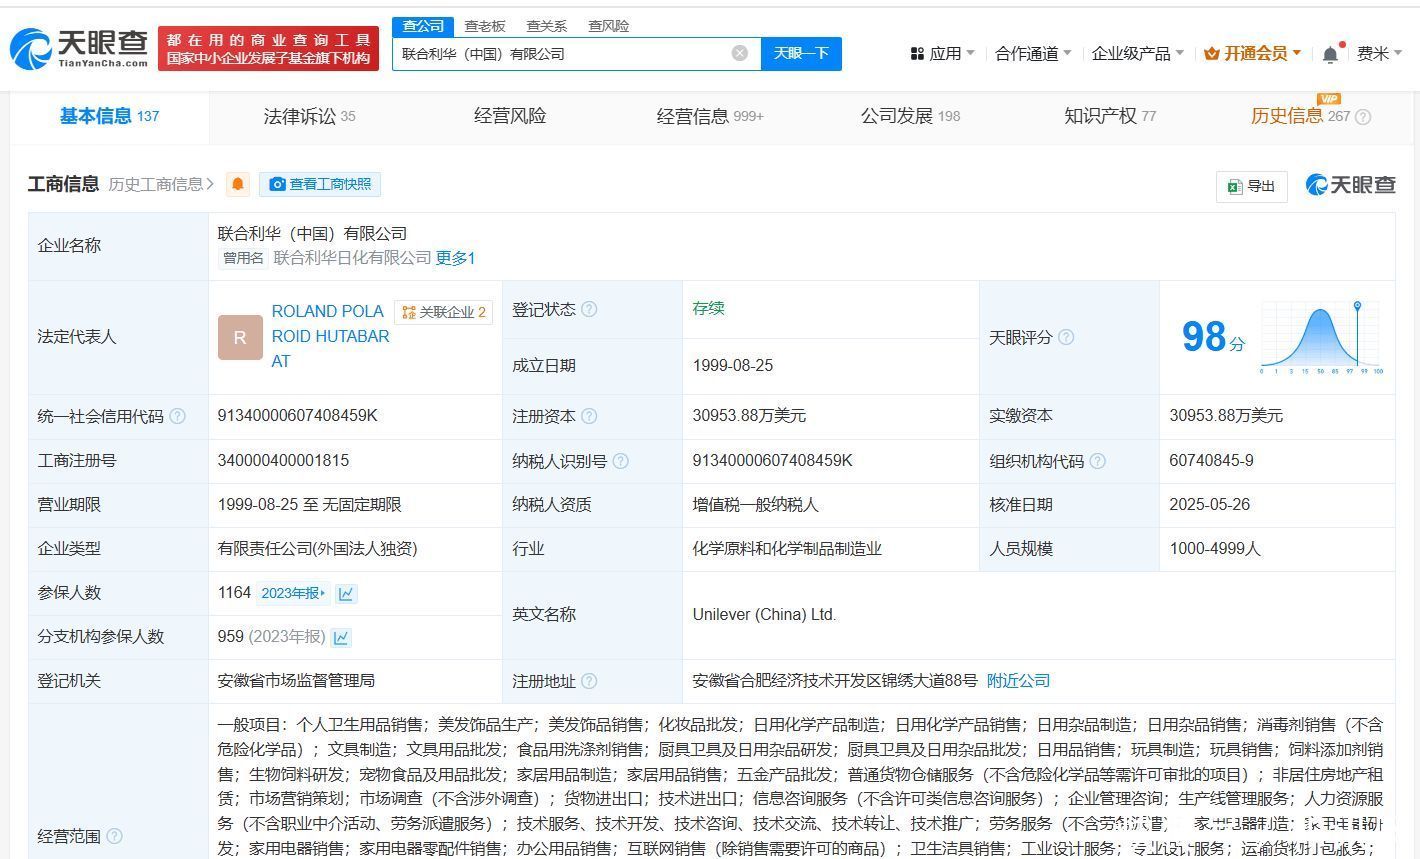
Task: Click the 导出 export button
Action: click(1252, 186)
